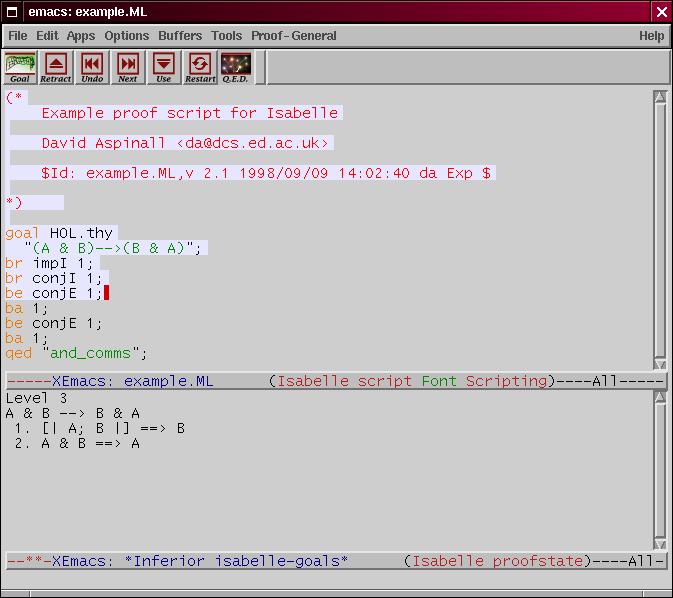Expand the Options menu
This screenshot has width=673, height=598.
coord(127,36)
